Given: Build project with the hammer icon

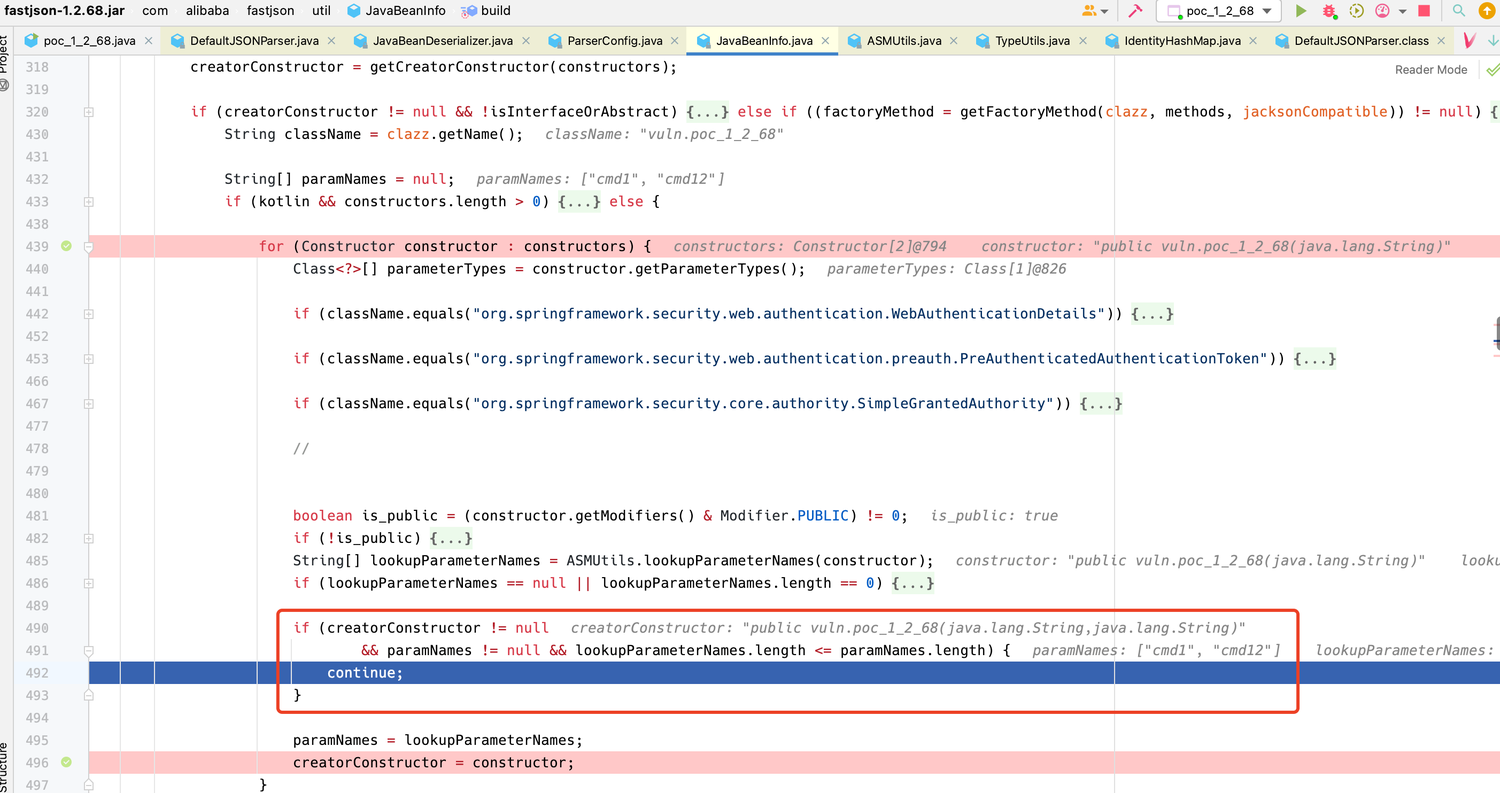Looking at the screenshot, I should [x=1135, y=11].
